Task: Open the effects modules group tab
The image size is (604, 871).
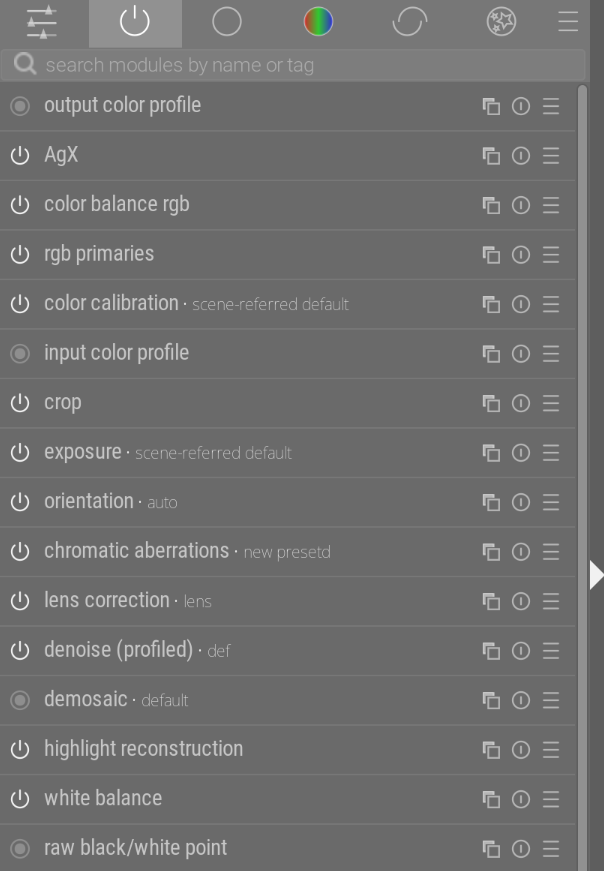Action: click(x=501, y=22)
